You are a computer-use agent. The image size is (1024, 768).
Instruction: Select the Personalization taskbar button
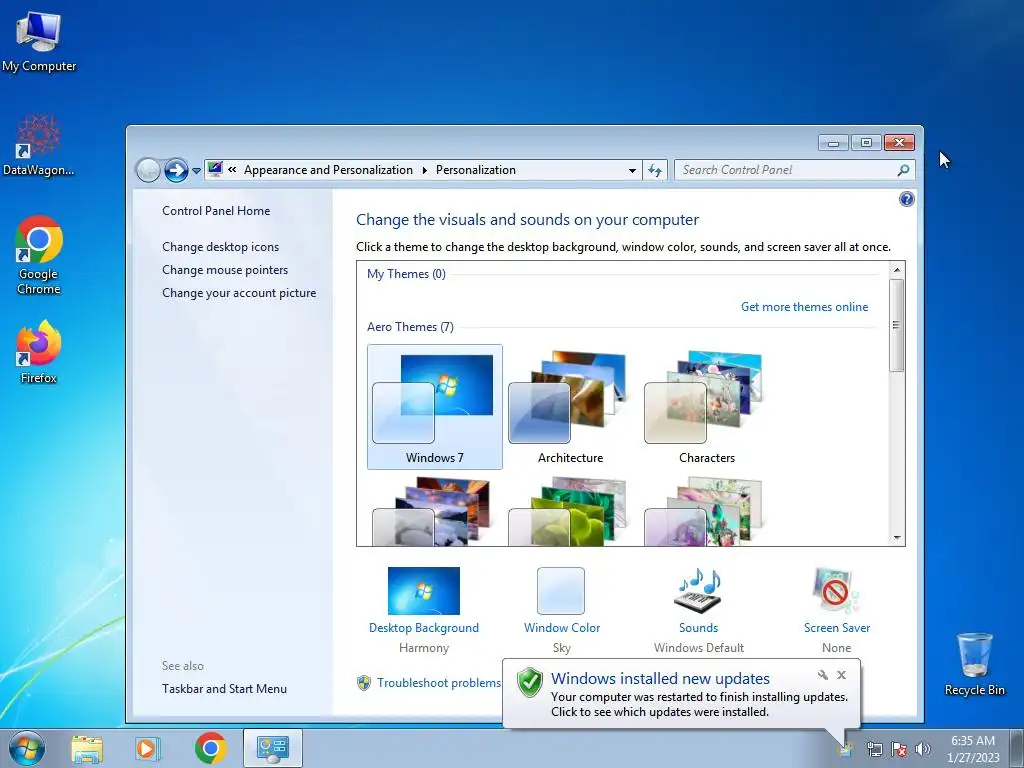click(272, 748)
